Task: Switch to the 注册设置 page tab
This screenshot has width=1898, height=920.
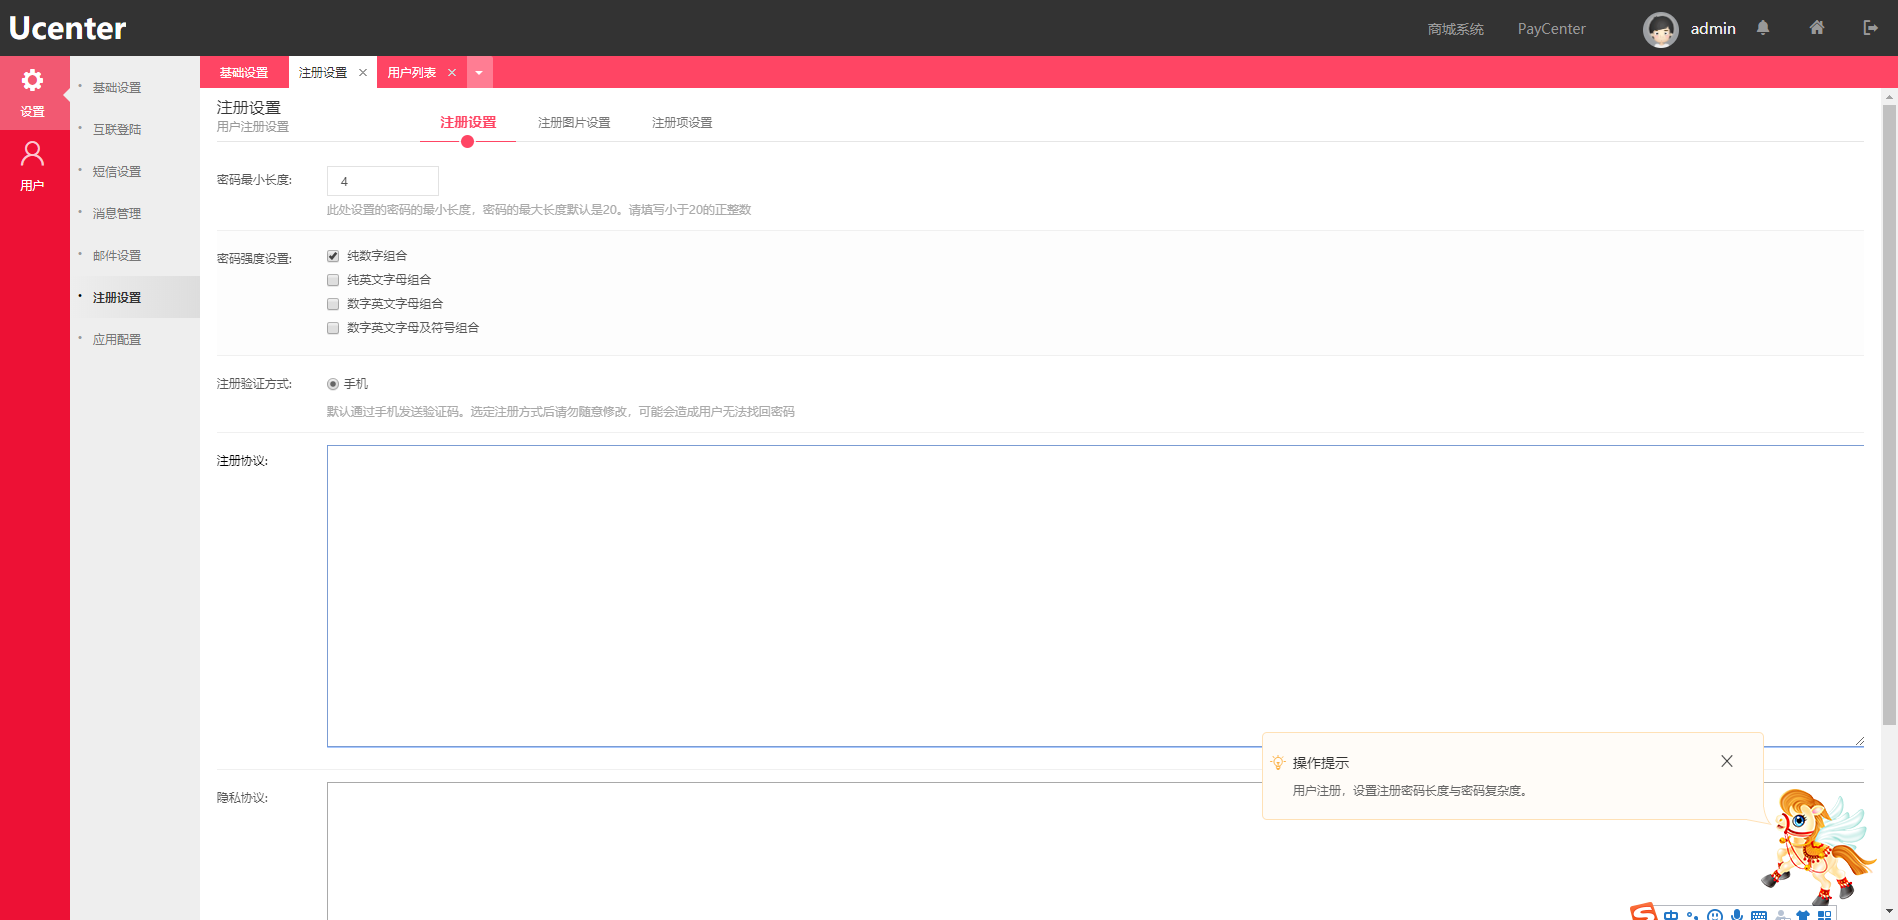Action: coord(323,72)
